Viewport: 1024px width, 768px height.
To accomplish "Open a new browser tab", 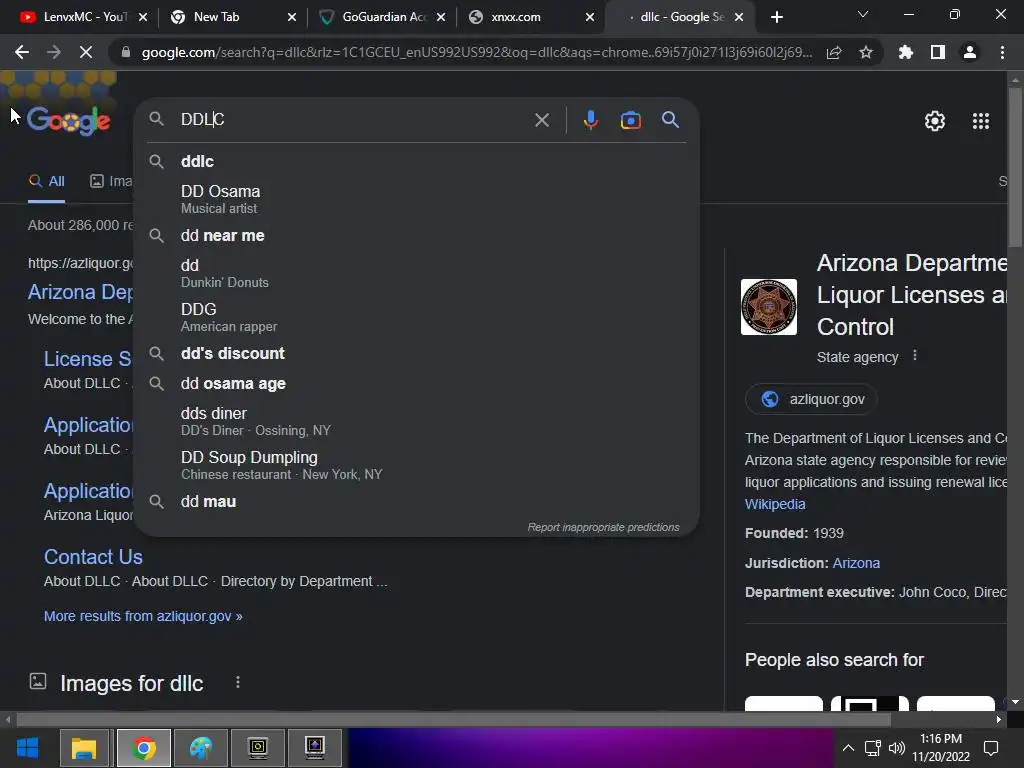I will coord(776,17).
